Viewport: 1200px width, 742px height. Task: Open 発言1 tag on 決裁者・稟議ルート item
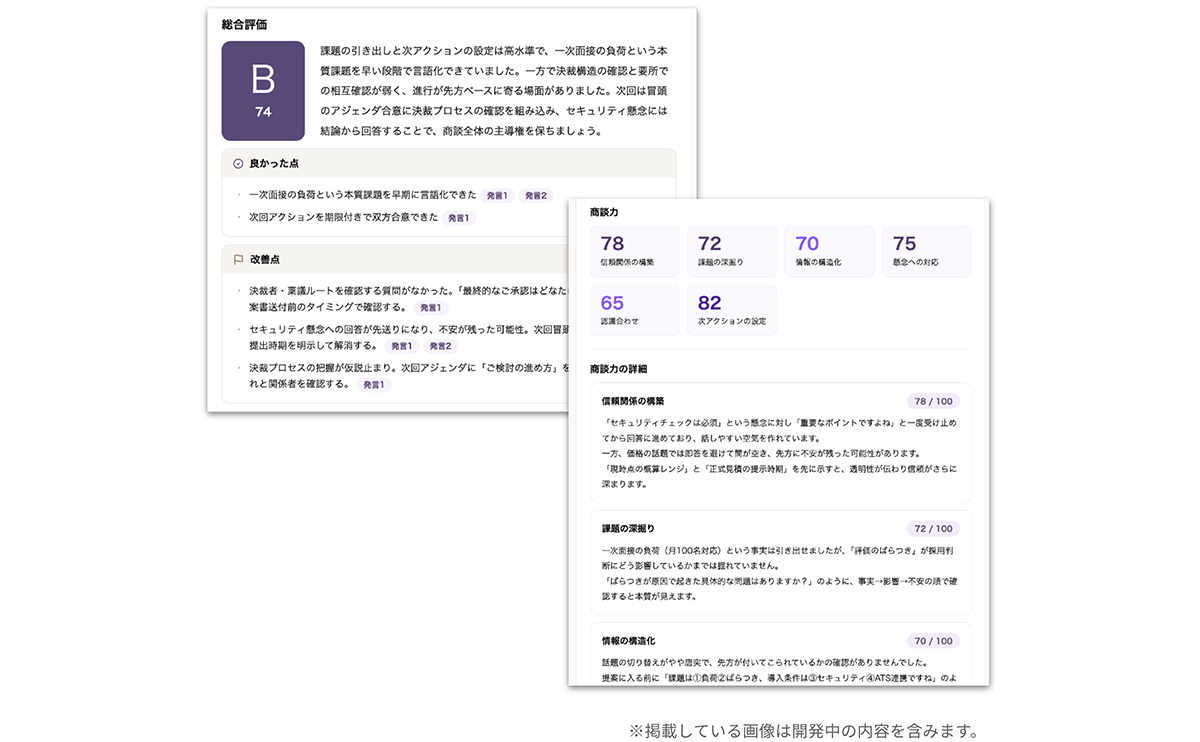(431, 308)
